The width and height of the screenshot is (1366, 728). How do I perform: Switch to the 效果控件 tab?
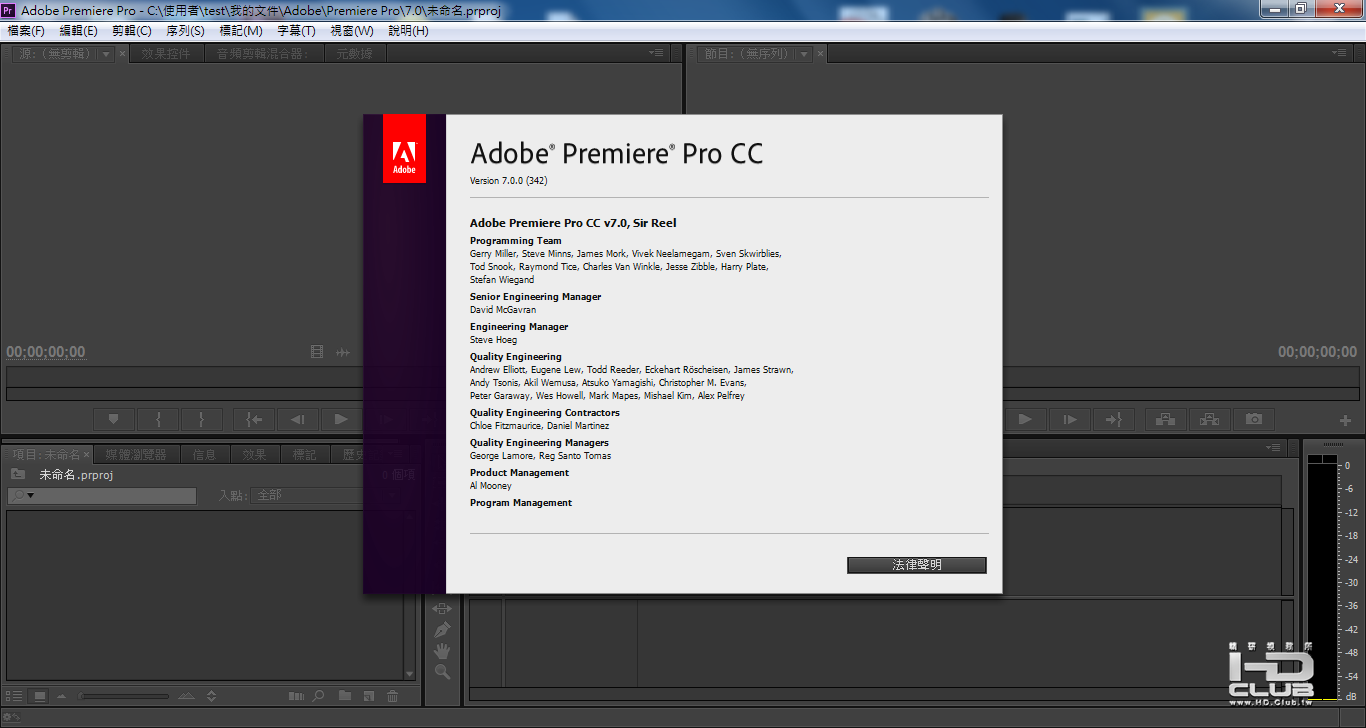click(166, 54)
